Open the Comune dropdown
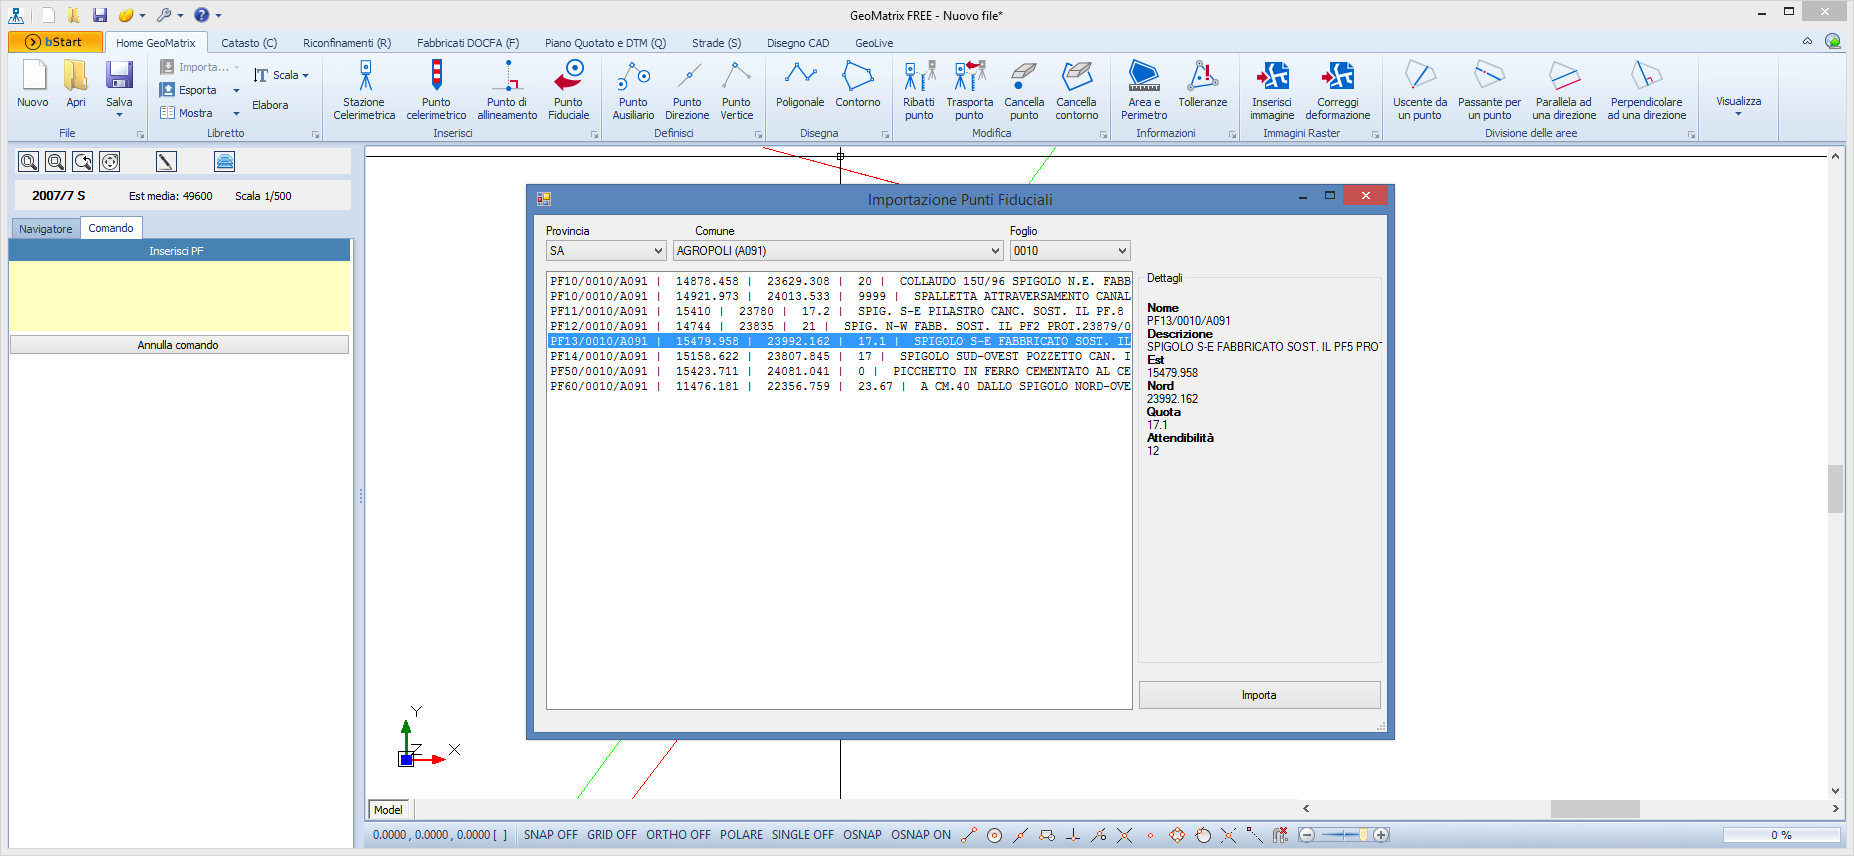Image resolution: width=1854 pixels, height=856 pixels. point(838,251)
